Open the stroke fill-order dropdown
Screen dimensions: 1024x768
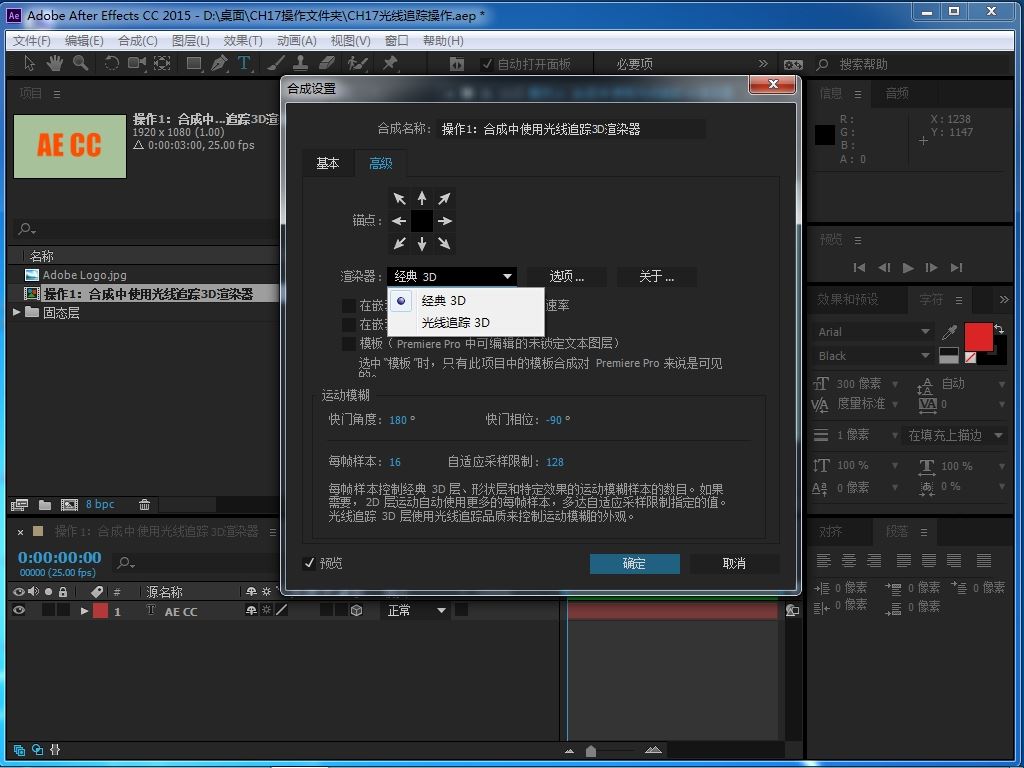tap(954, 435)
